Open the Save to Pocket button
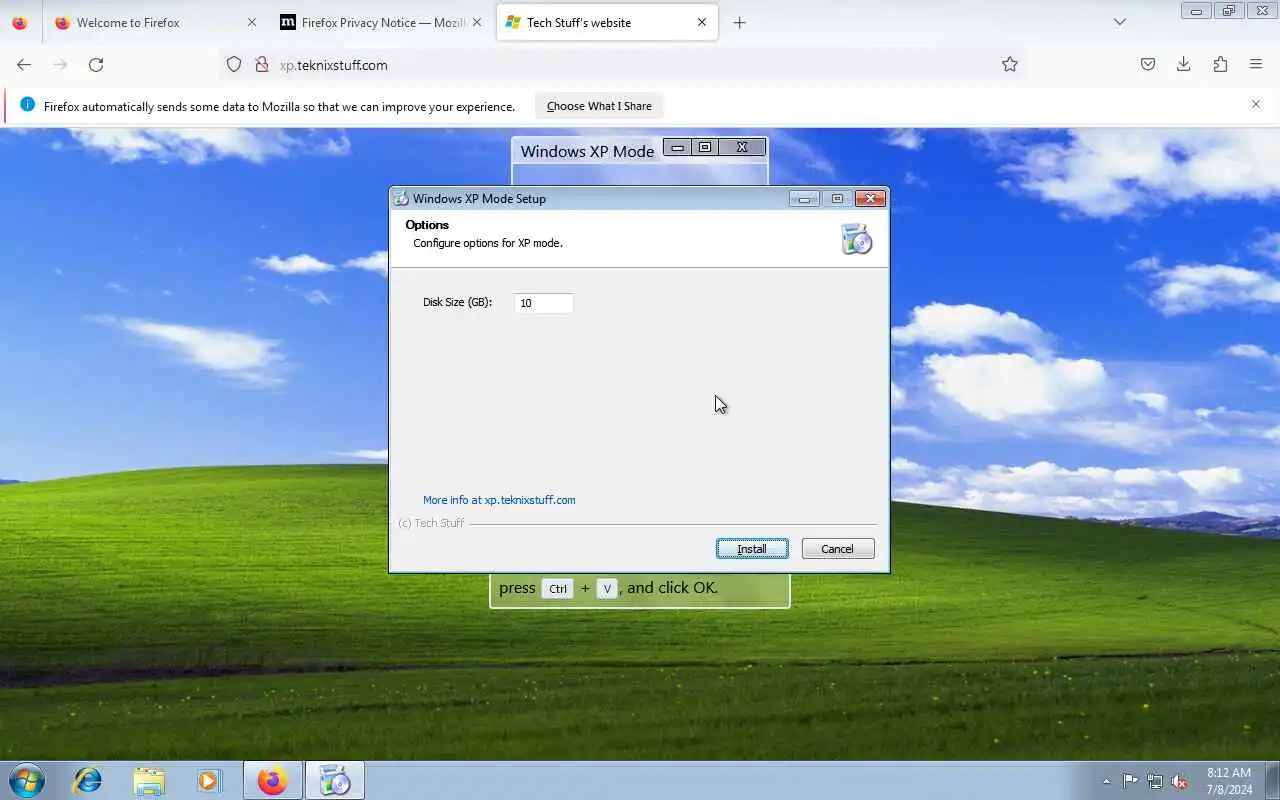Viewport: 1280px width, 800px height. point(1148,64)
